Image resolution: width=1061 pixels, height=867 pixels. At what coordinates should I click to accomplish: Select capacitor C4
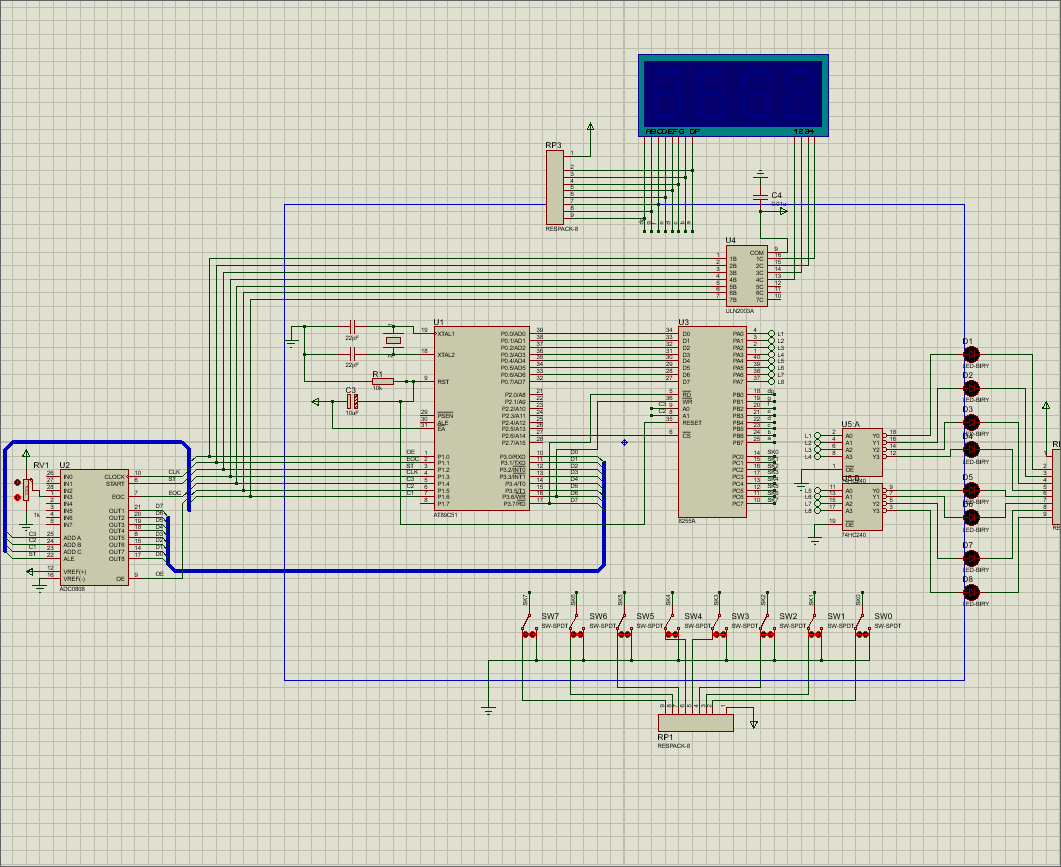[x=761, y=197]
